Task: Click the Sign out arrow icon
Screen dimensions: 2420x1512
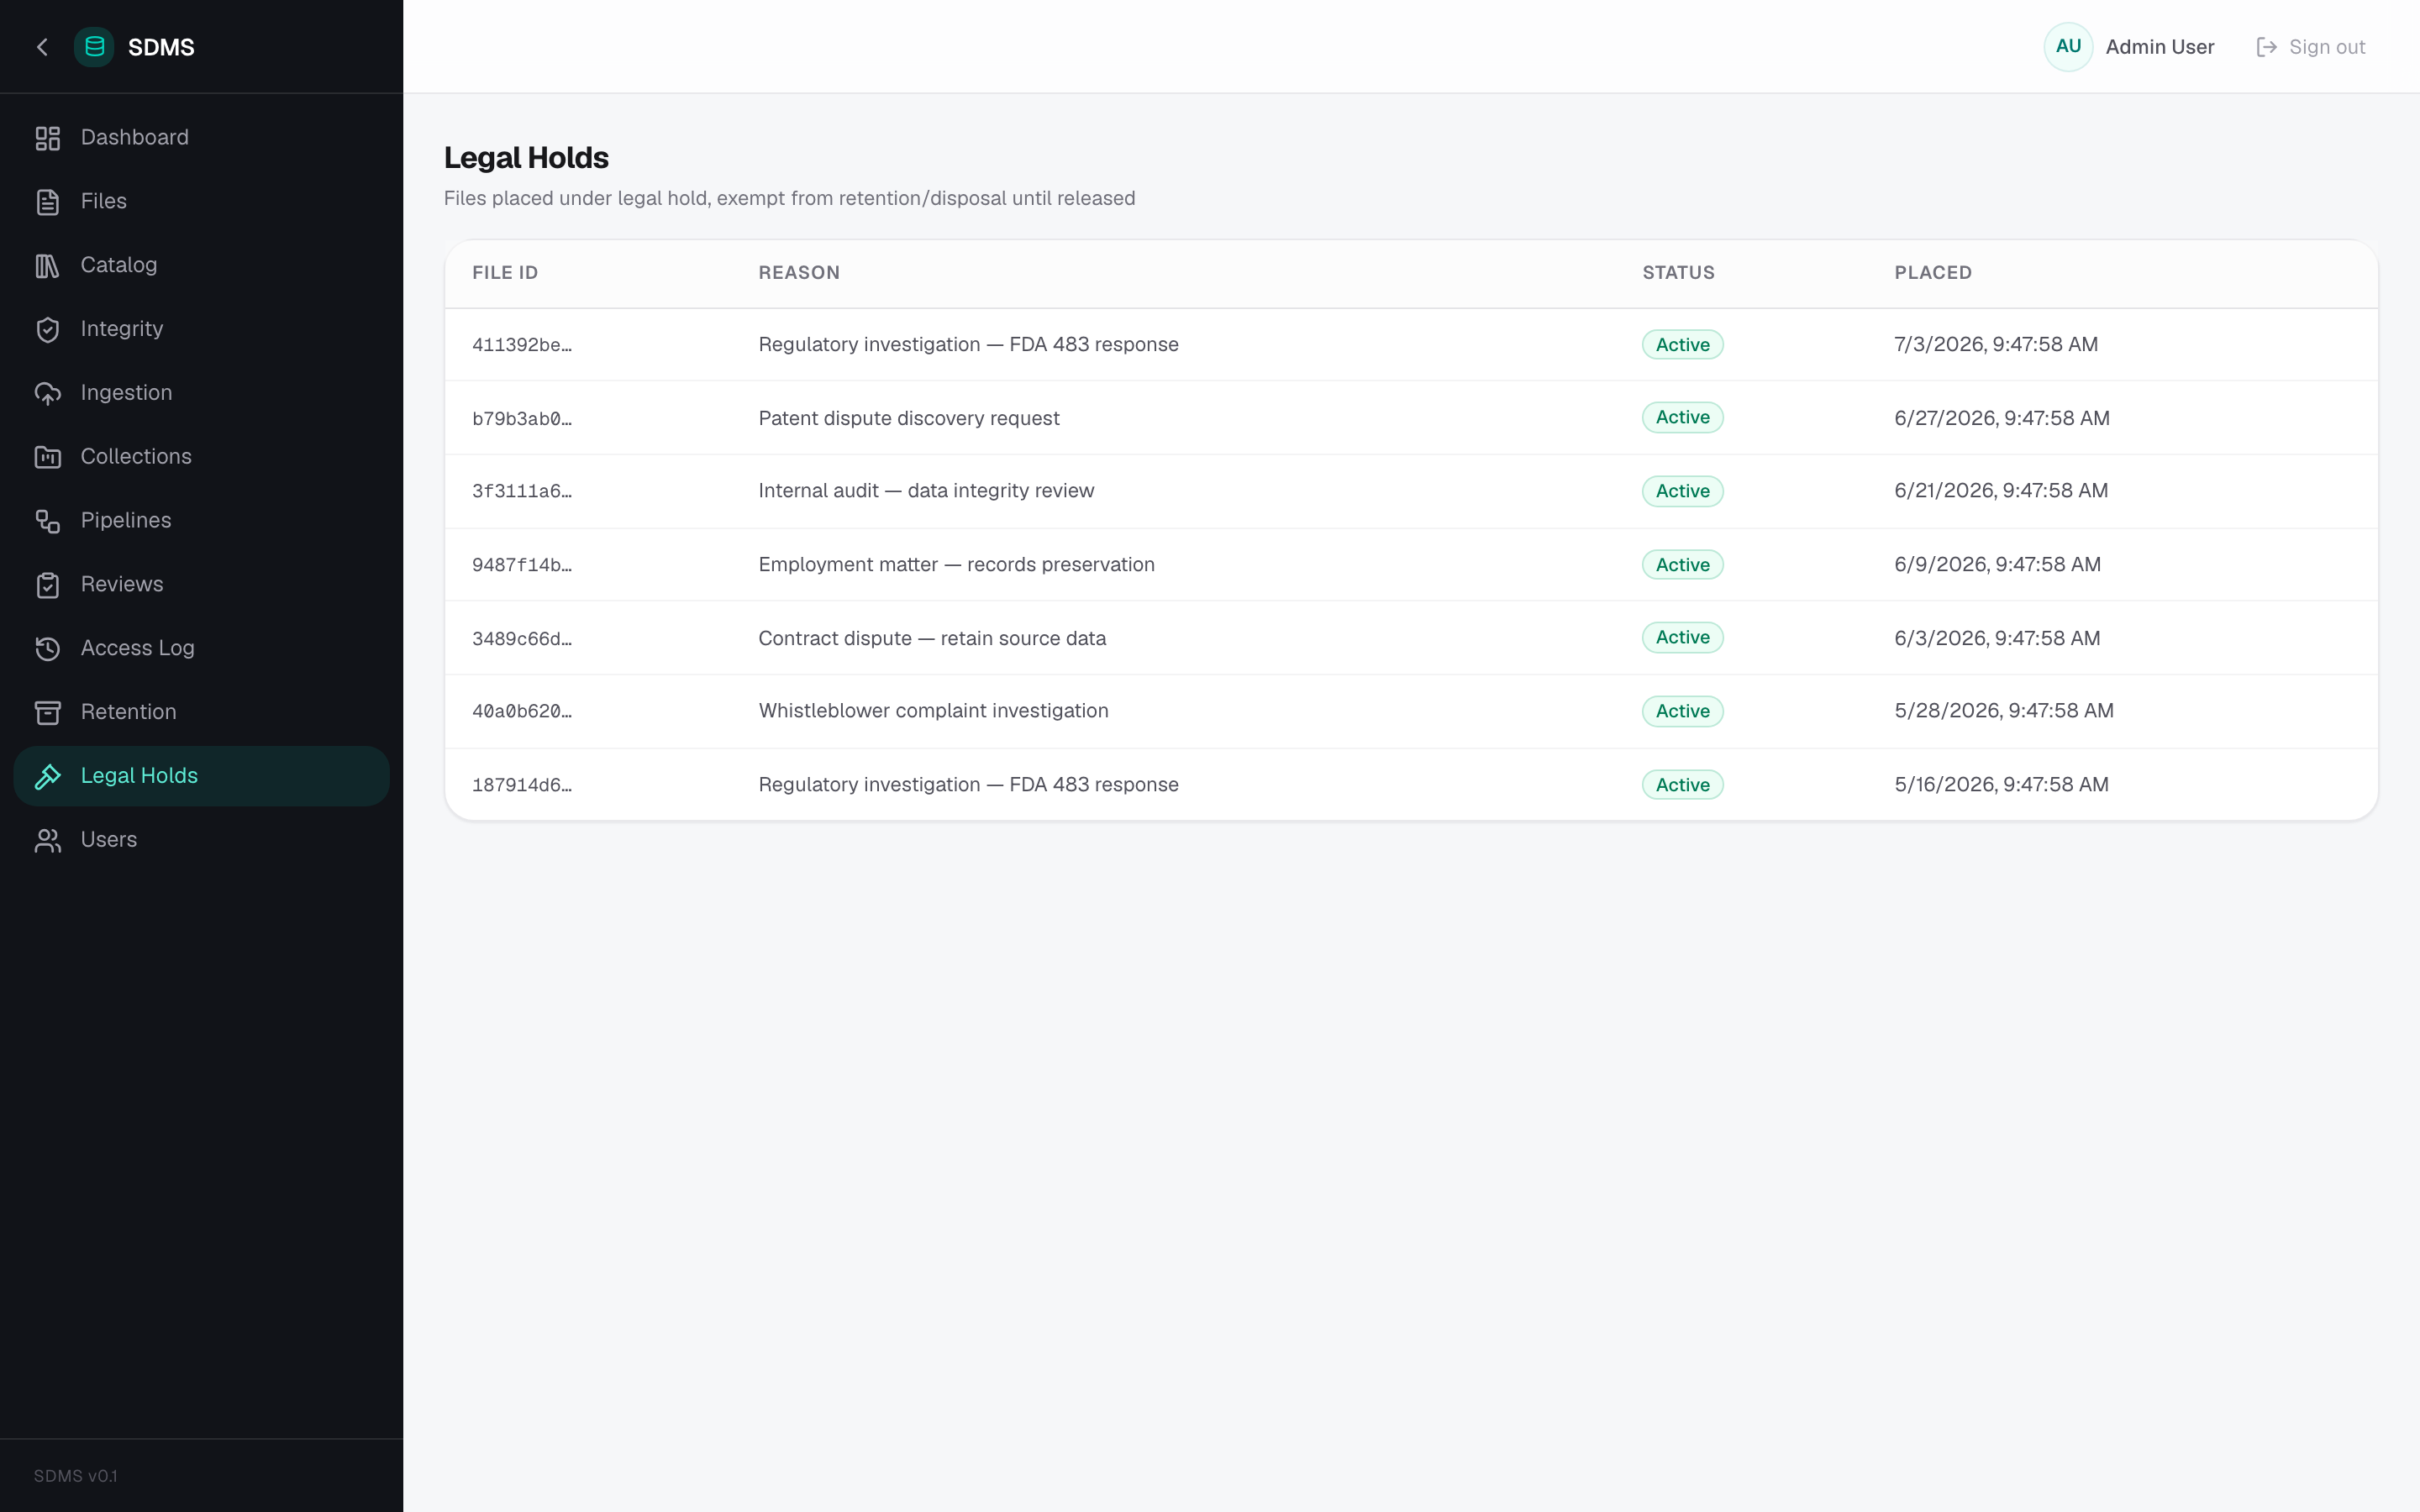Action: [2266, 47]
